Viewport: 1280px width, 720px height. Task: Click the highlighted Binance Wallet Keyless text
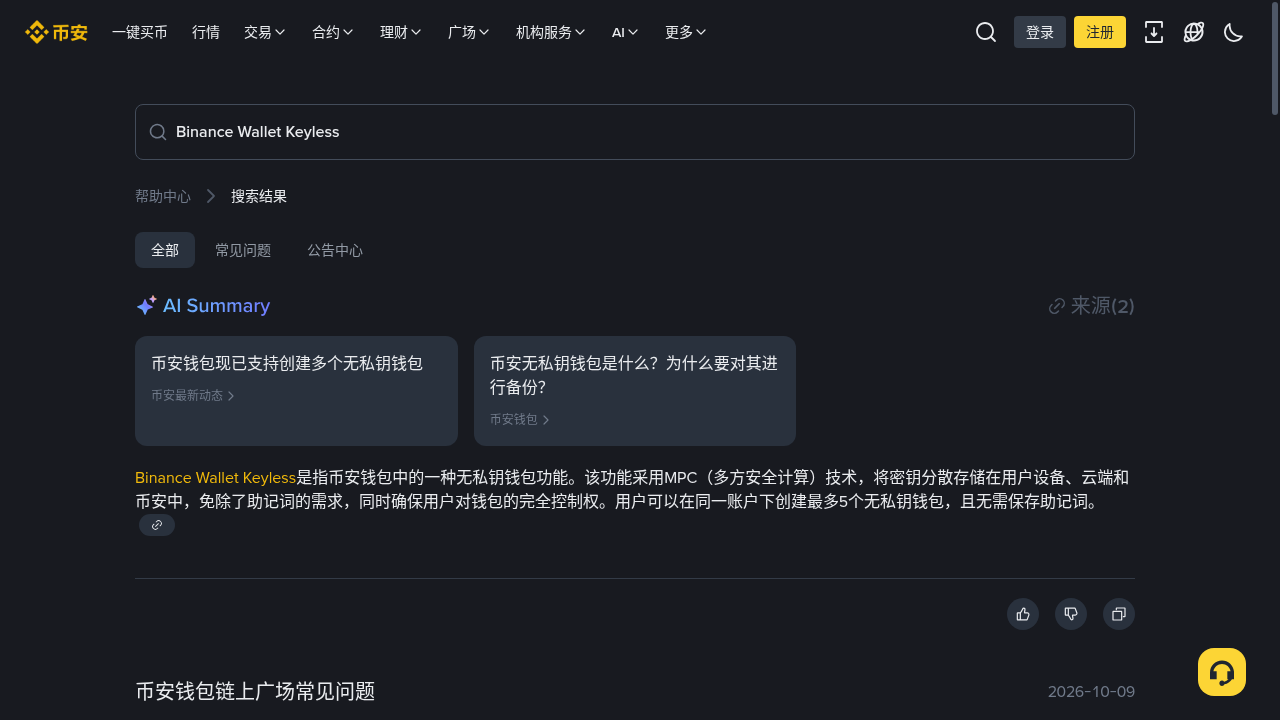pyautogui.click(x=216, y=477)
